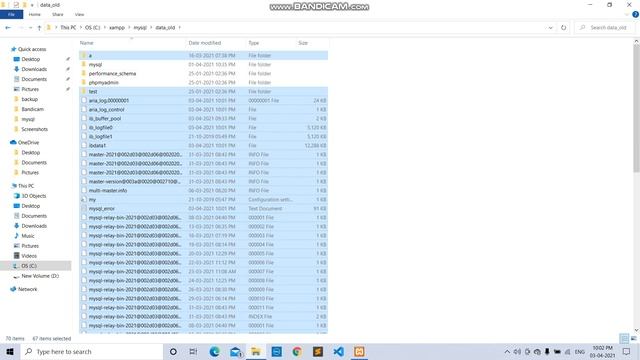Open the notification center icon
The height and width of the screenshot is (360, 640).
coord(627,351)
